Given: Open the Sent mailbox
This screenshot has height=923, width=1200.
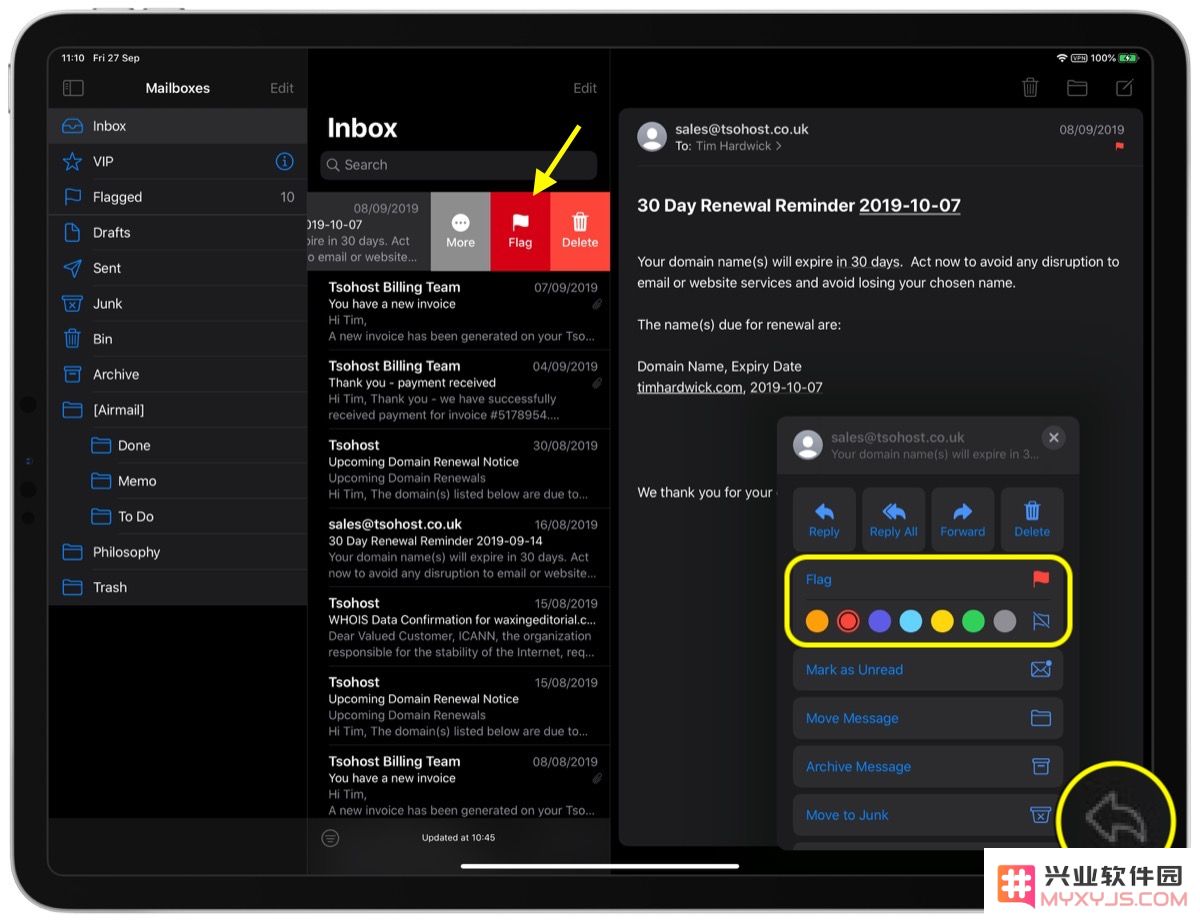Looking at the screenshot, I should tap(178, 268).
